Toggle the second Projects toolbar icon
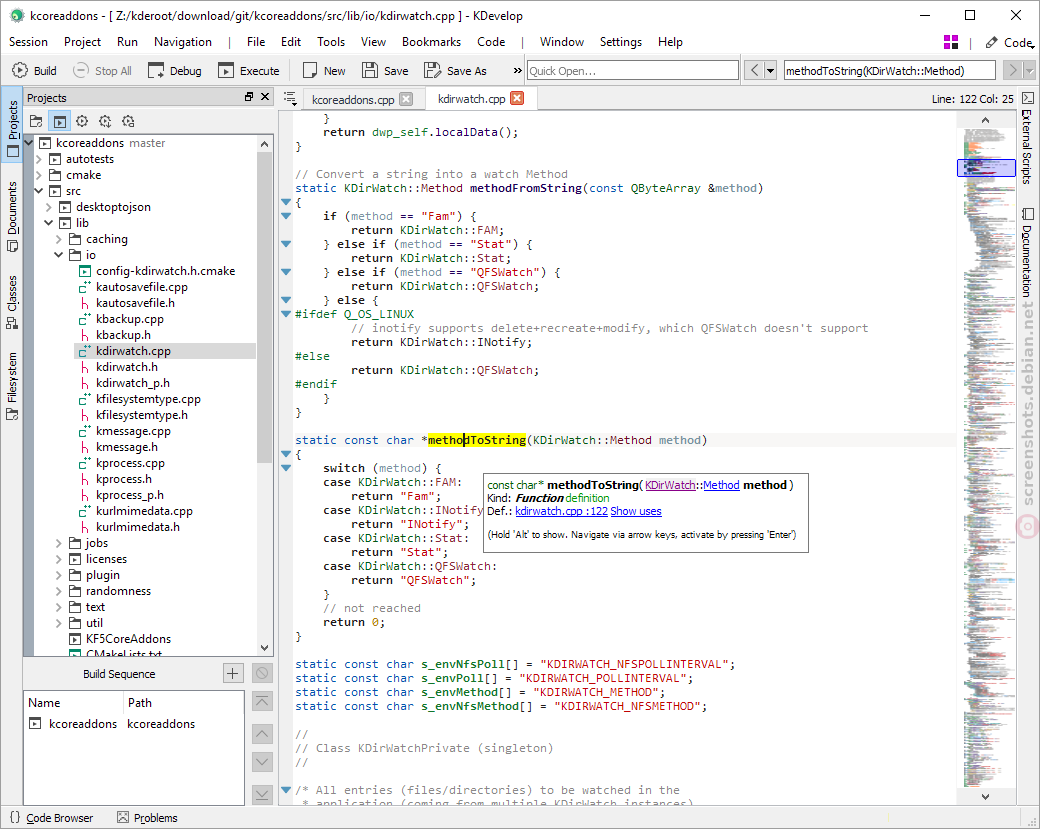 coord(60,121)
